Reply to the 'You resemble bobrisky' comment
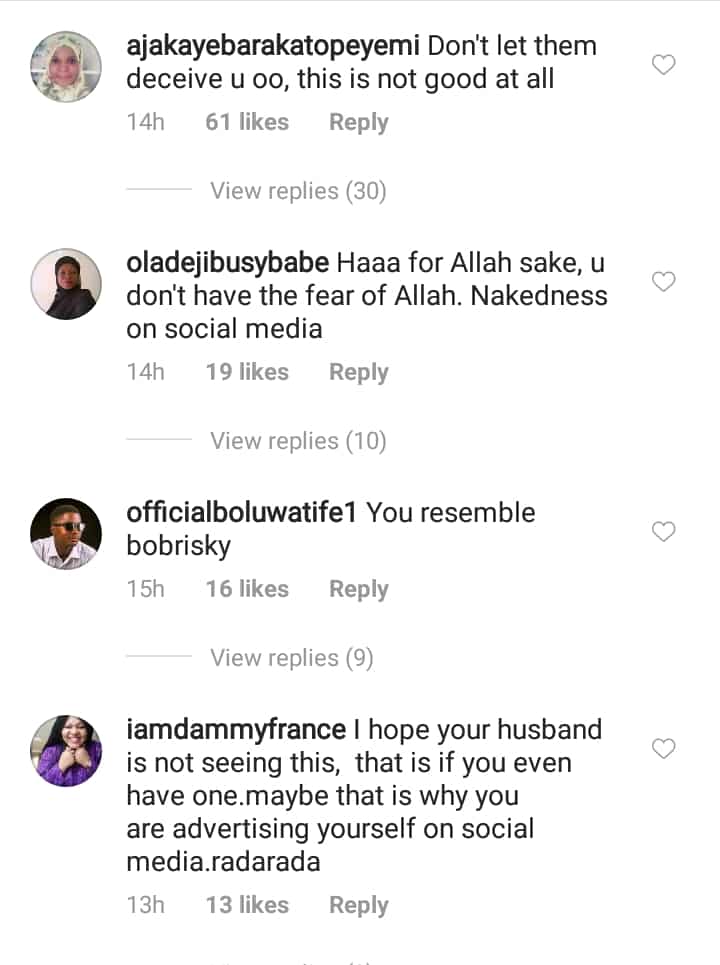Viewport: 720px width, 965px height. (358, 589)
